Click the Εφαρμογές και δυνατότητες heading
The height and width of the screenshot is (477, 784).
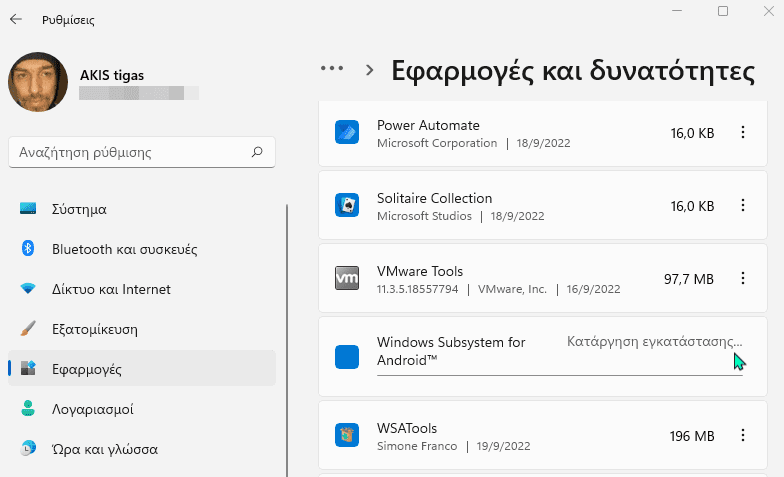[x=573, y=71]
